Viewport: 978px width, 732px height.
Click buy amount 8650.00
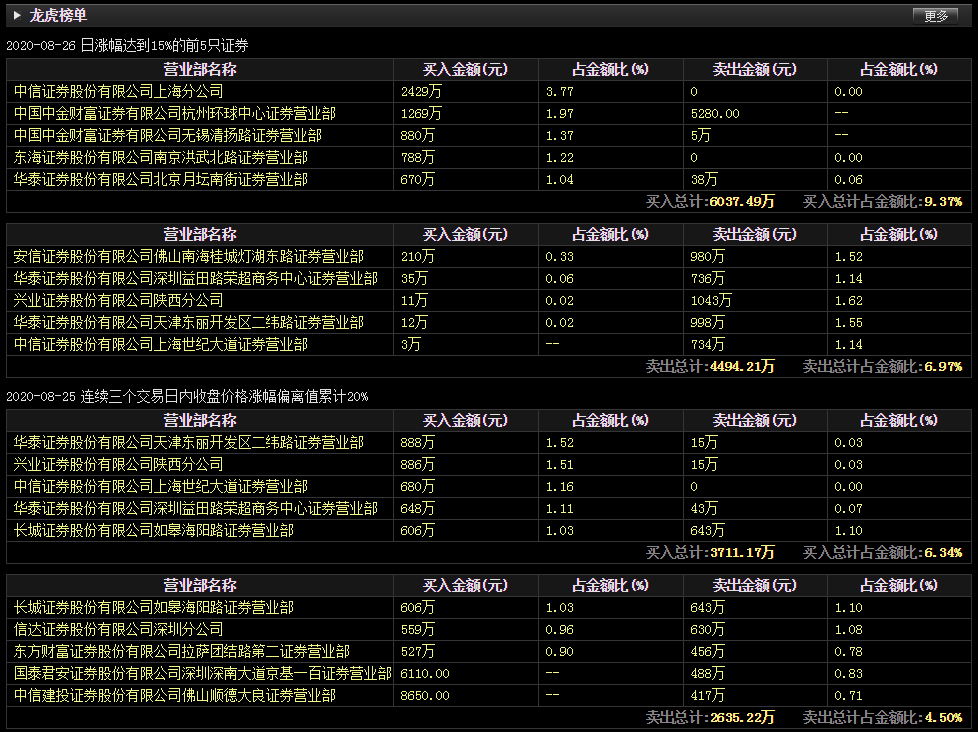coord(425,695)
